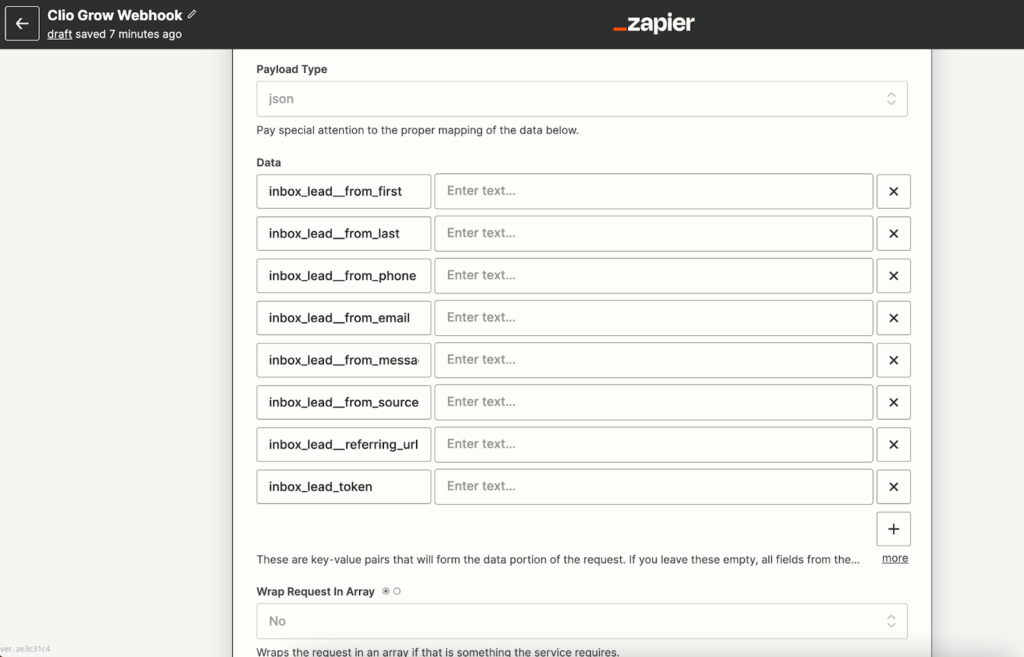
Task: Remove the inbox_lead__referring_url row
Action: pyautogui.click(x=893, y=444)
